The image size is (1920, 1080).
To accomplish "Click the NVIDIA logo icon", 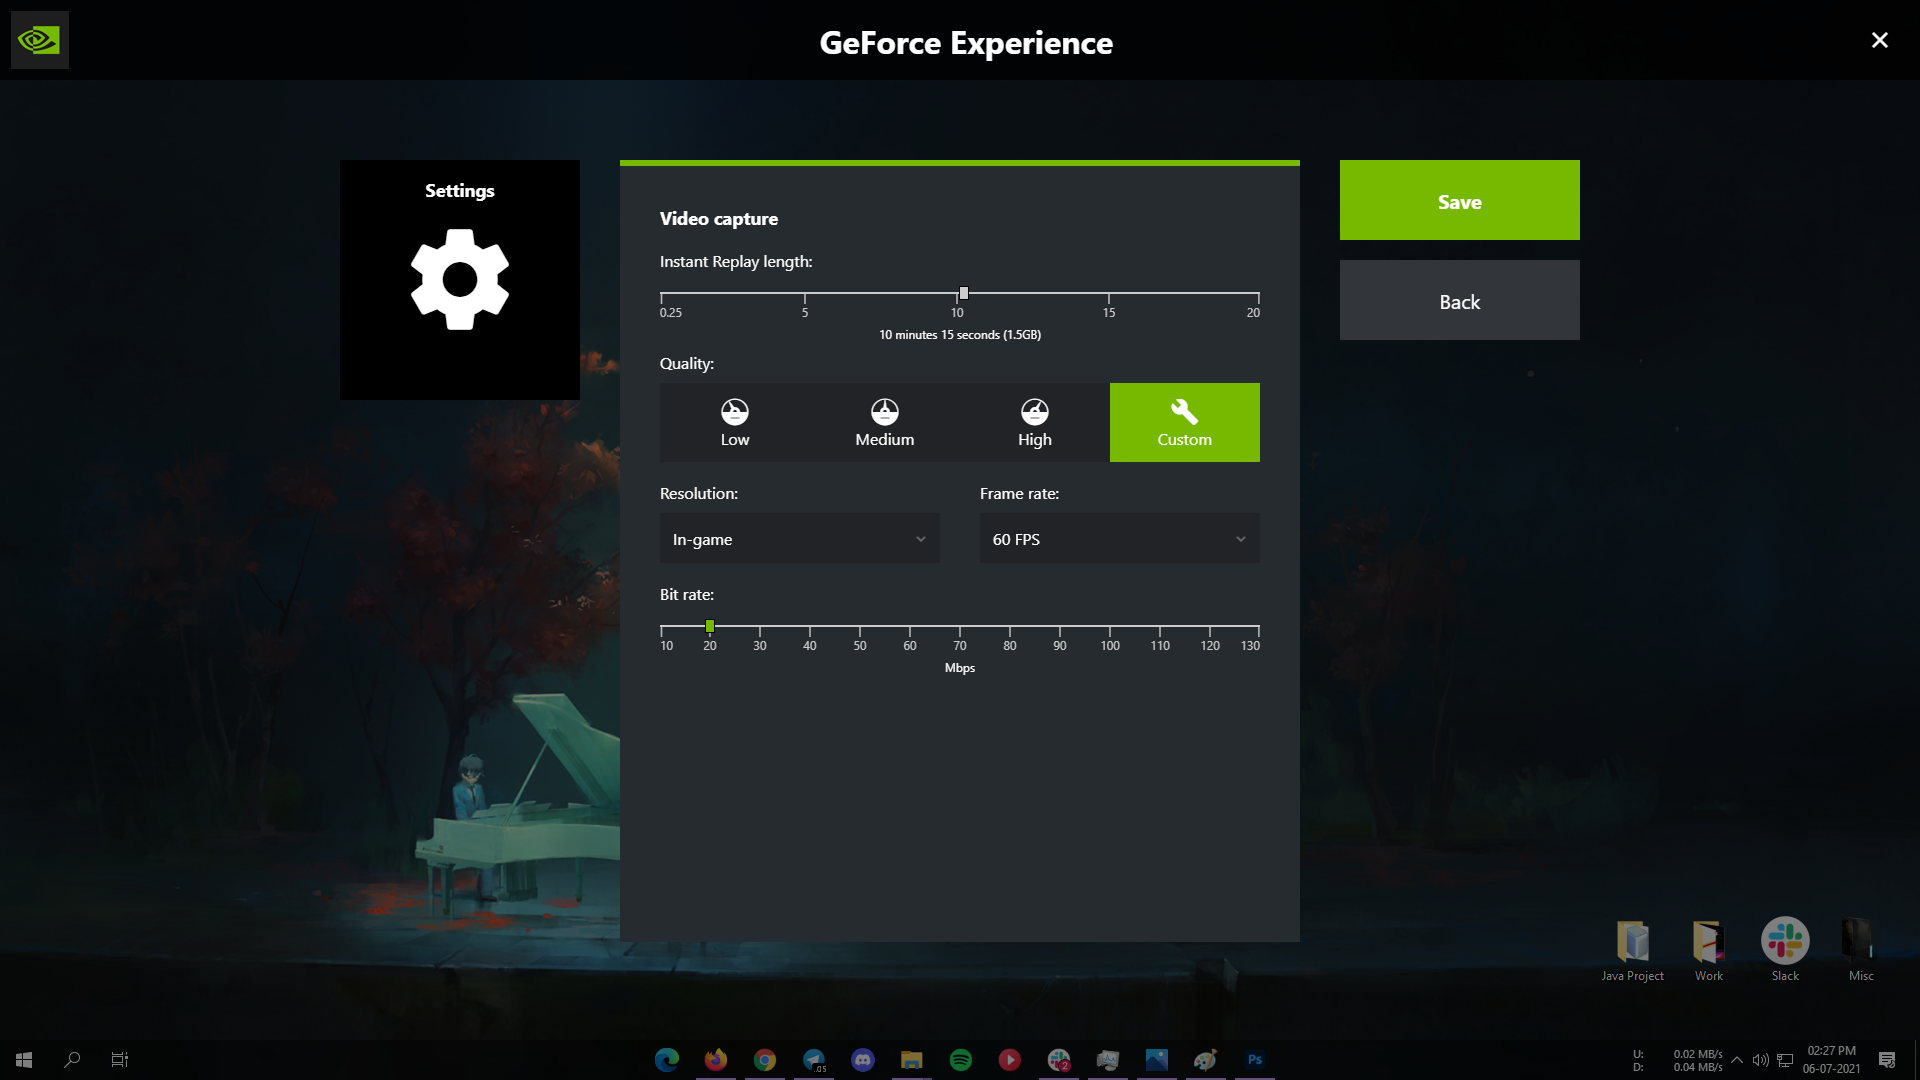I will [x=40, y=40].
